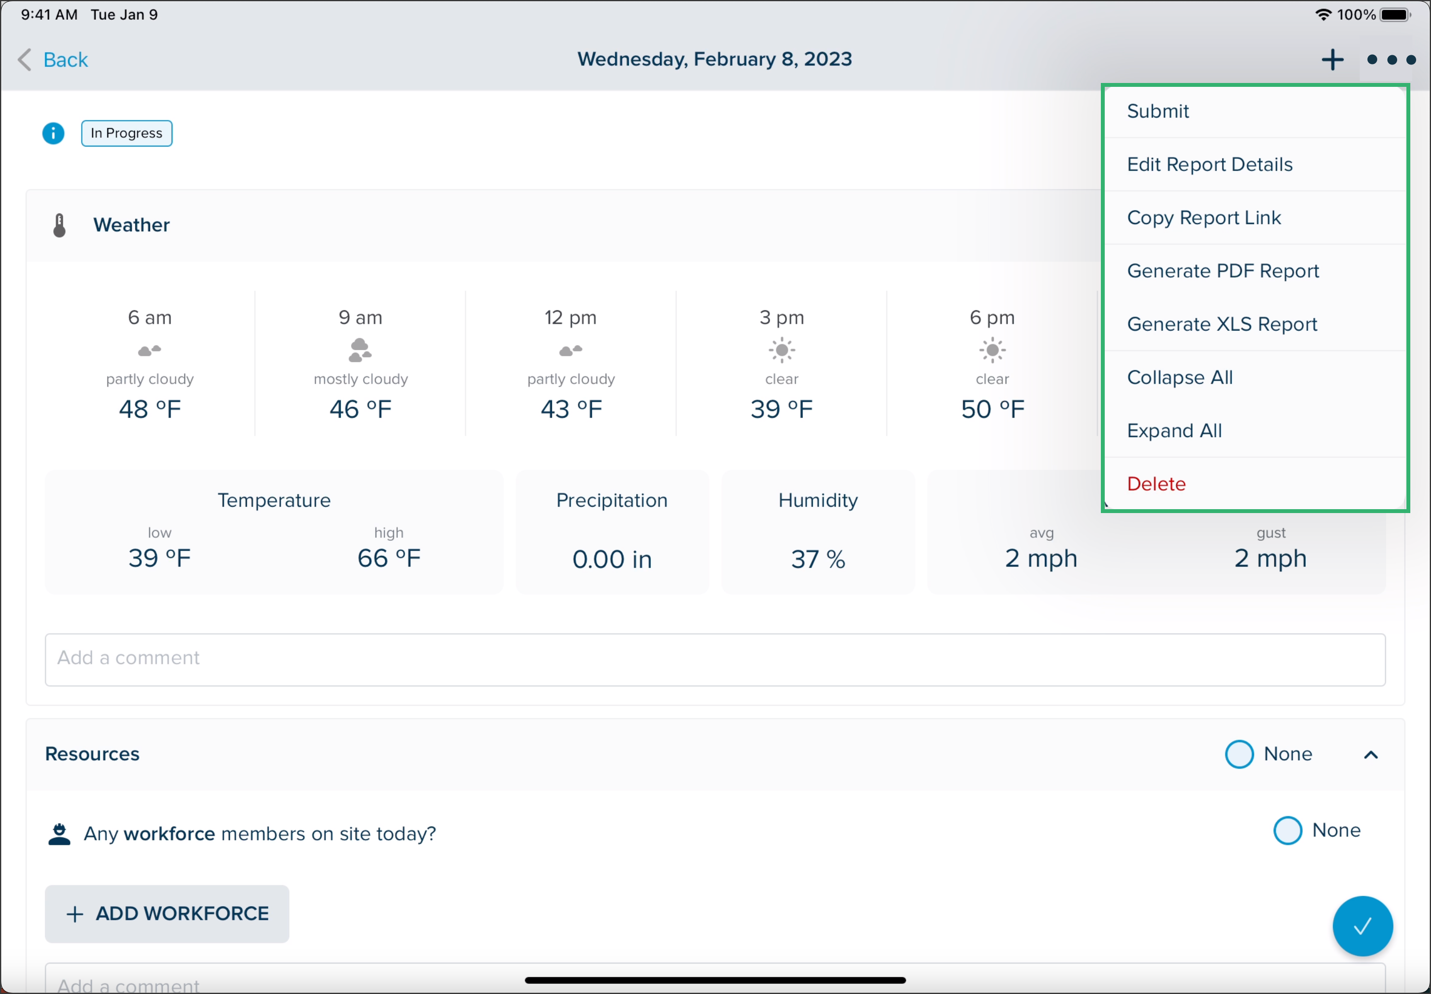The width and height of the screenshot is (1431, 994).
Task: Choose Generate XLS Report
Action: pos(1255,324)
